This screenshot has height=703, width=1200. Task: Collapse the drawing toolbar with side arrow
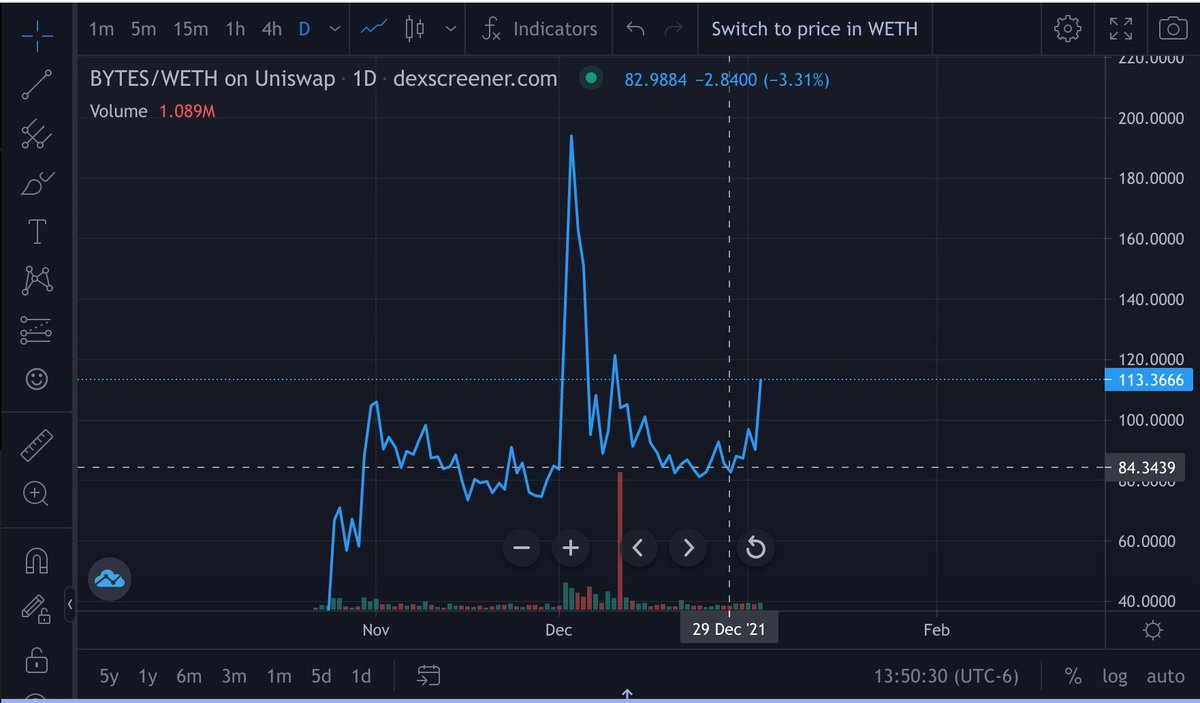click(70, 605)
